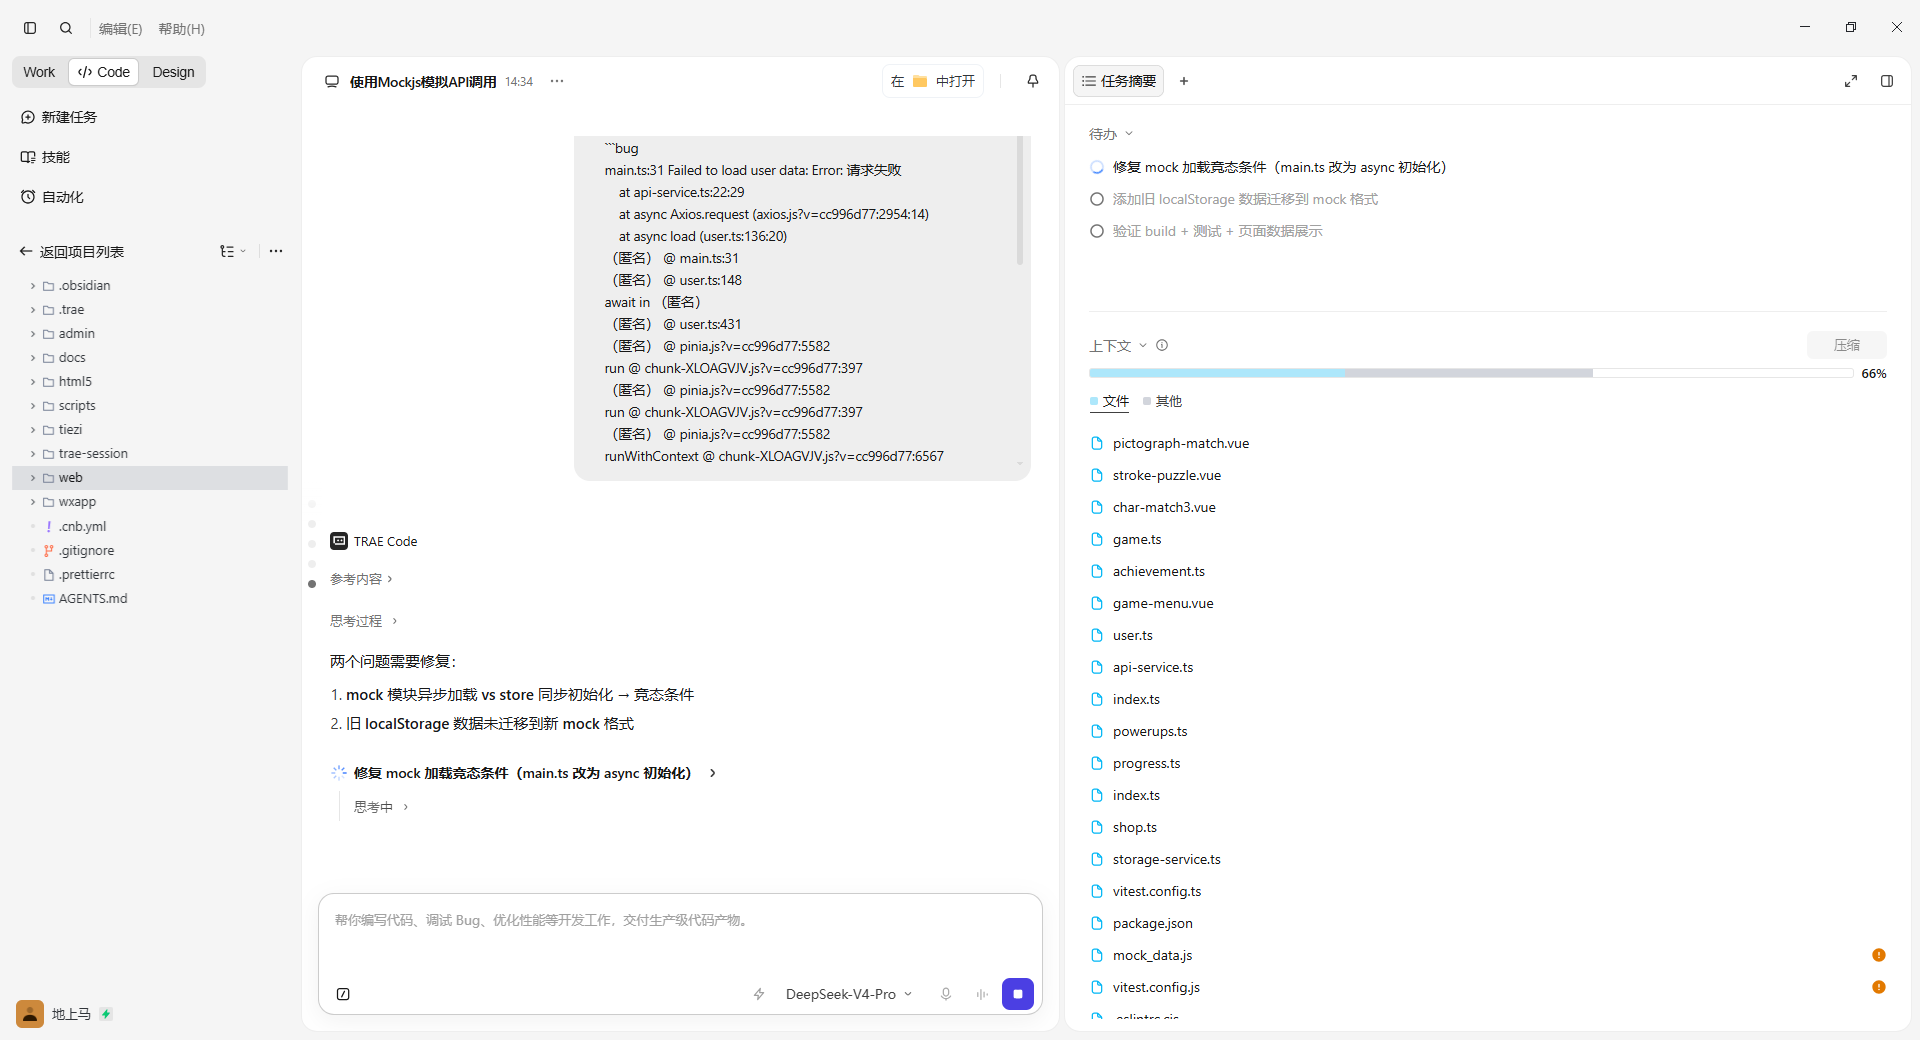Expand the 参考内容 references link

point(361,579)
